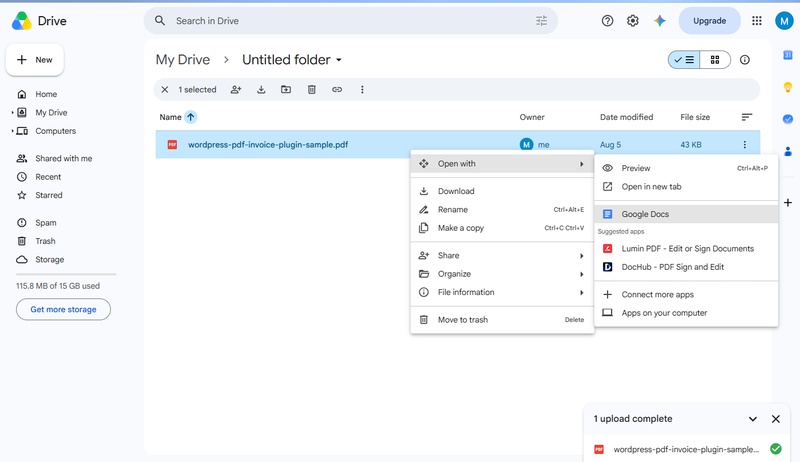Switch to list layout view
This screenshot has width=800, height=462.
[x=684, y=60]
